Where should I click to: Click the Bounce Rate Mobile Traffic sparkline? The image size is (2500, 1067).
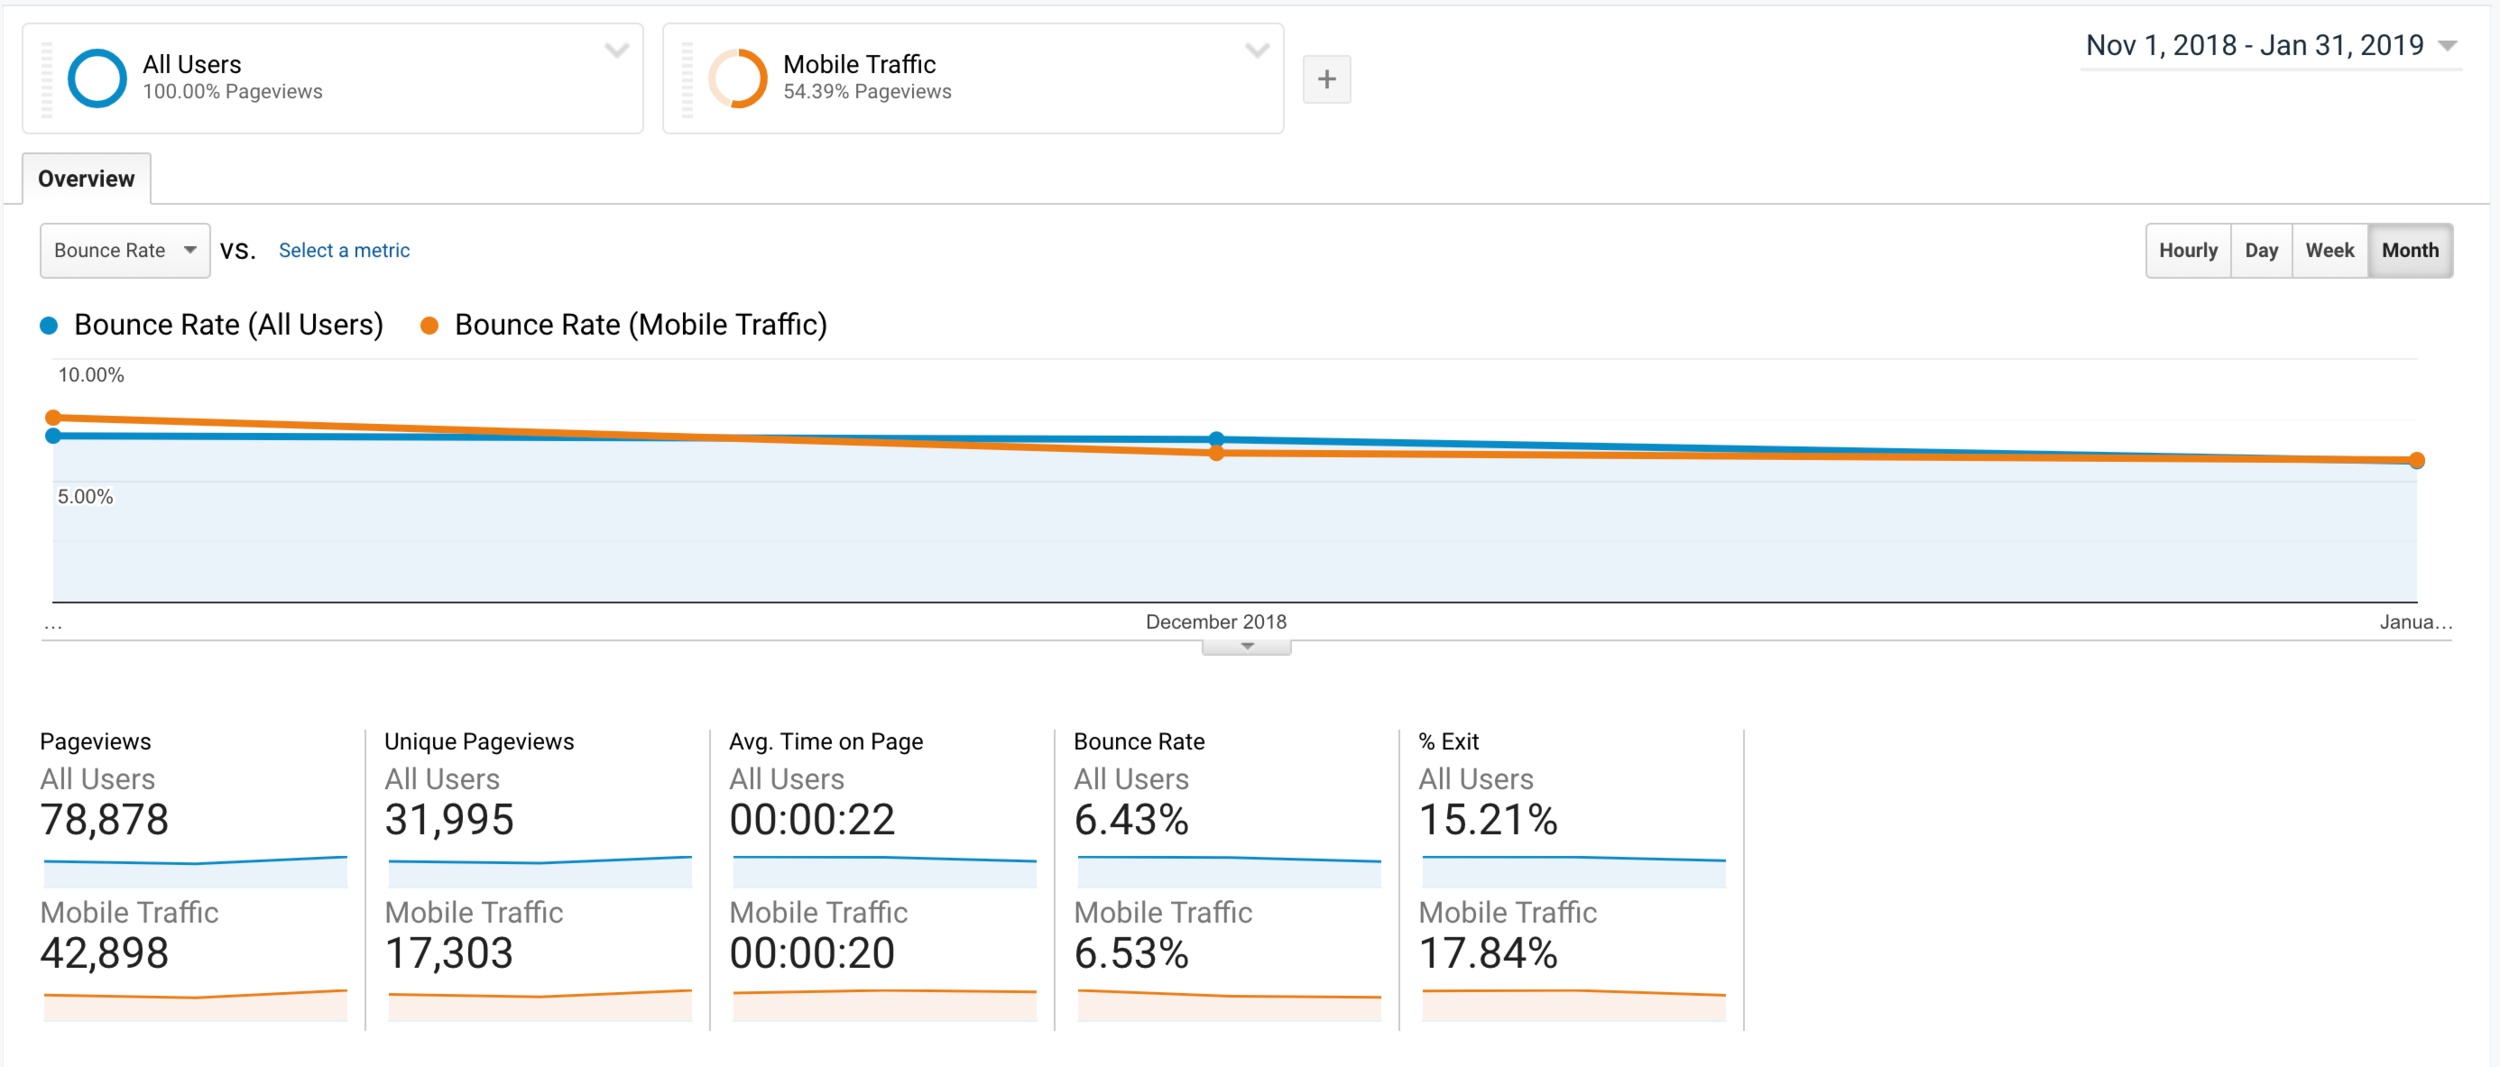1229,1005
